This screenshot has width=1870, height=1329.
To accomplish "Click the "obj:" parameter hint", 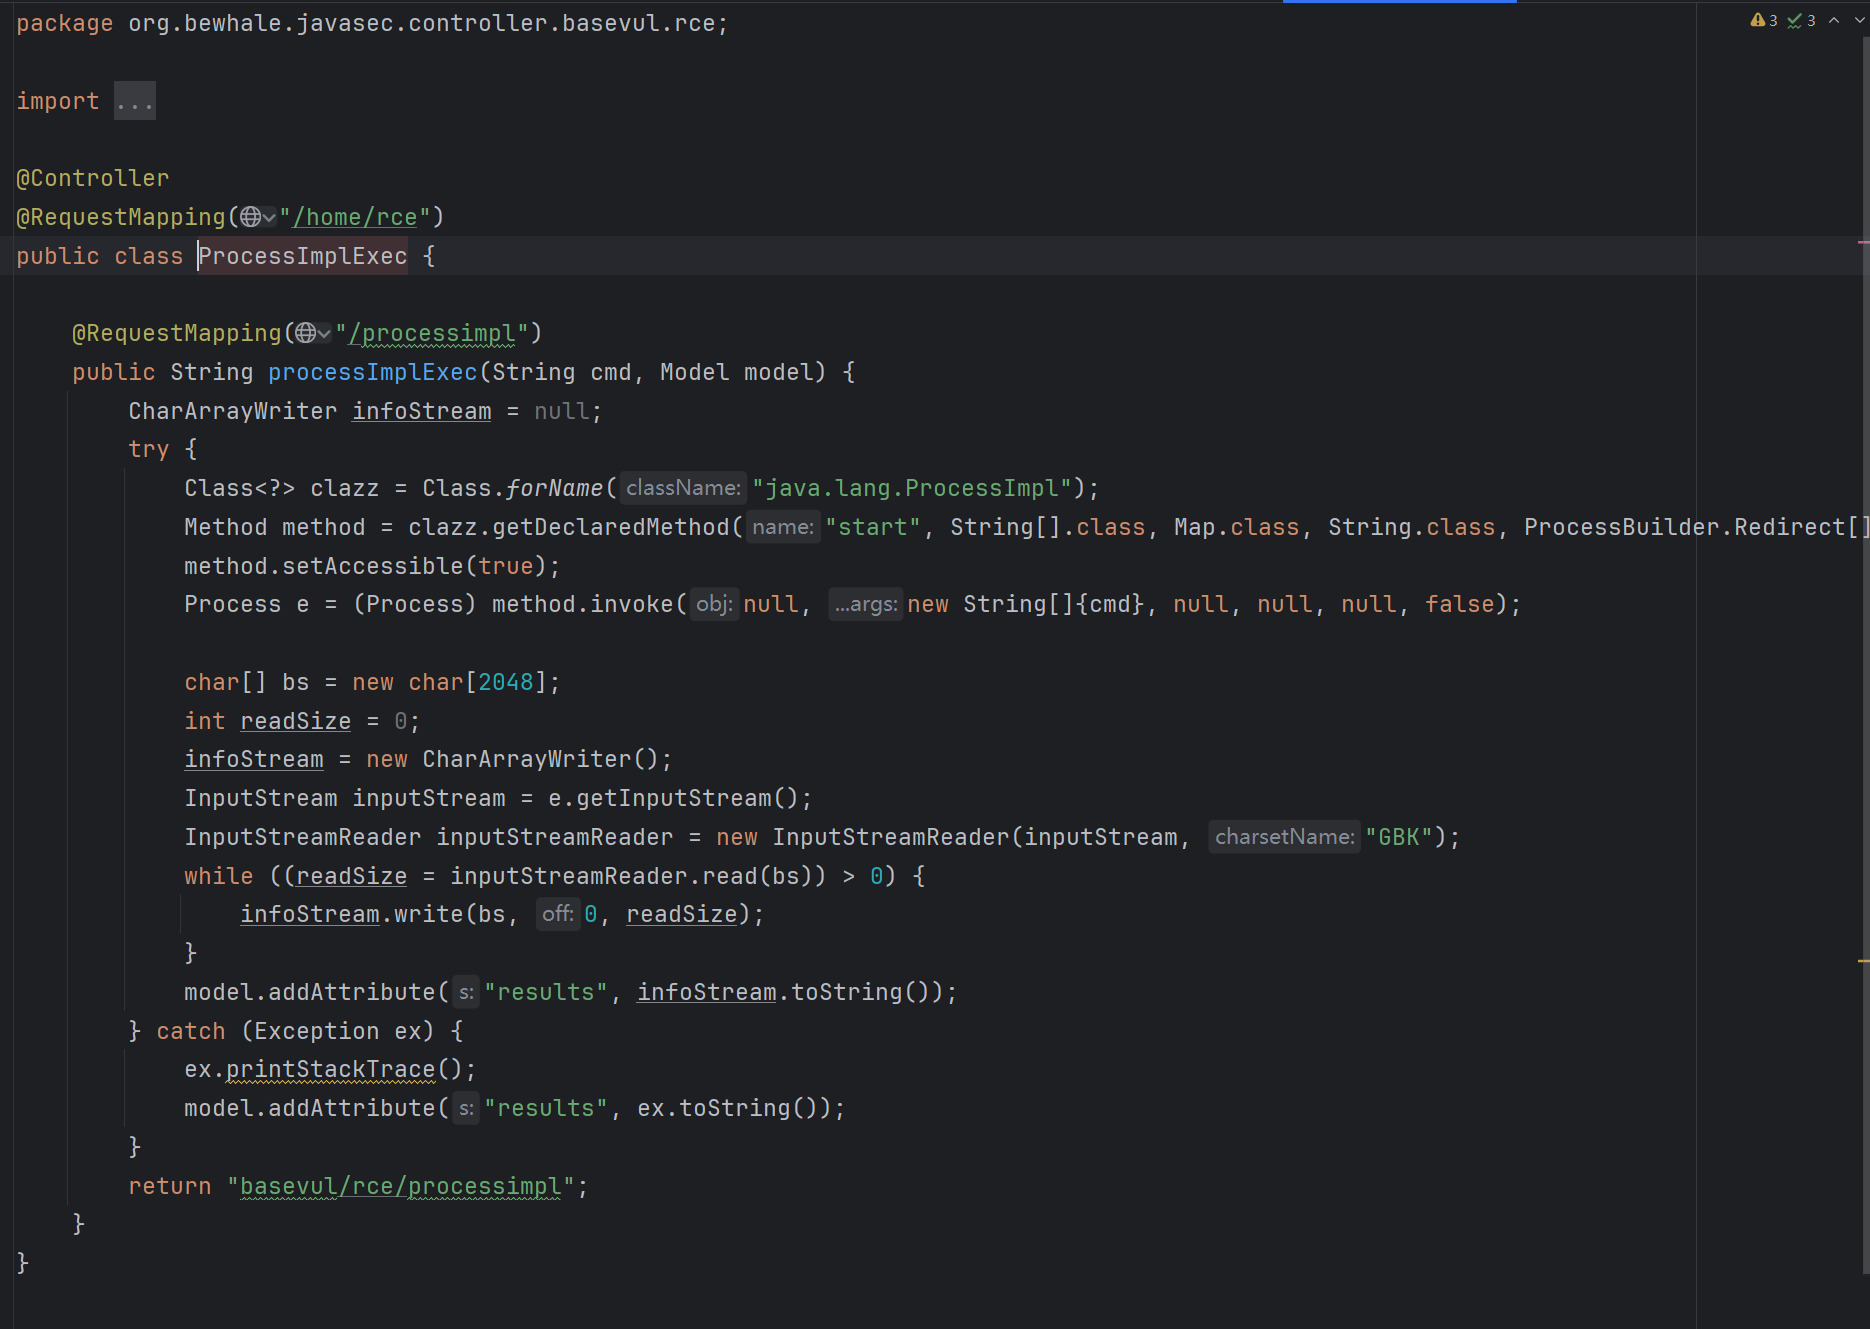I will 714,604.
